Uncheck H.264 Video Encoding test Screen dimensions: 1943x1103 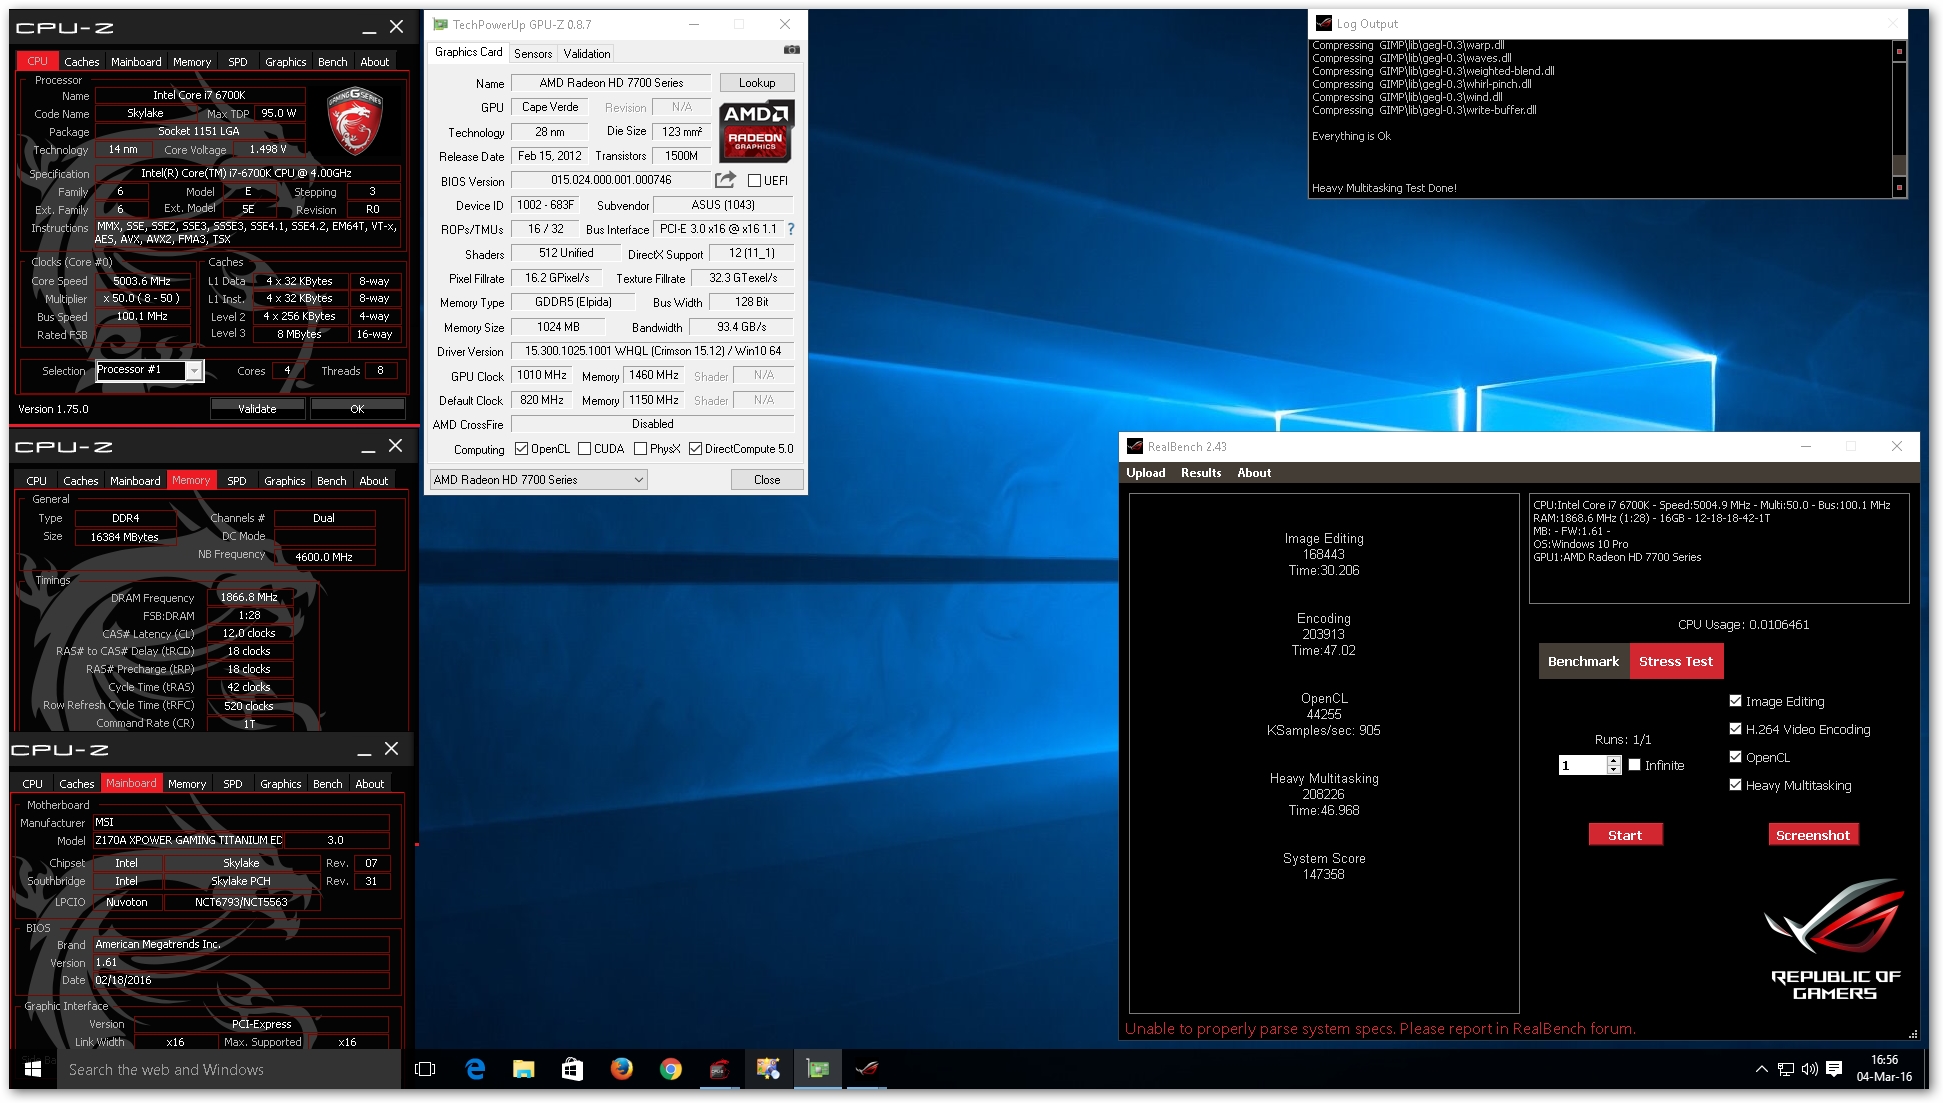[x=1735, y=729]
